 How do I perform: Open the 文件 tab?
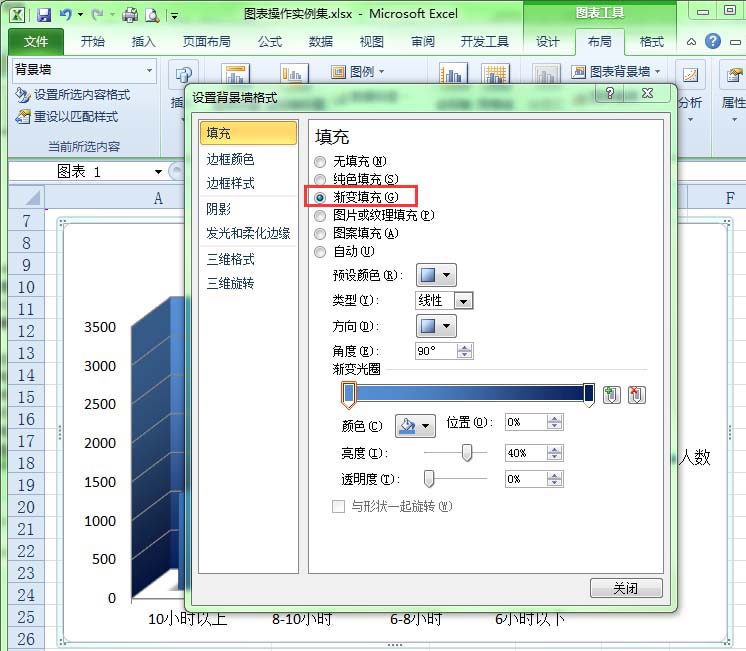pos(36,42)
